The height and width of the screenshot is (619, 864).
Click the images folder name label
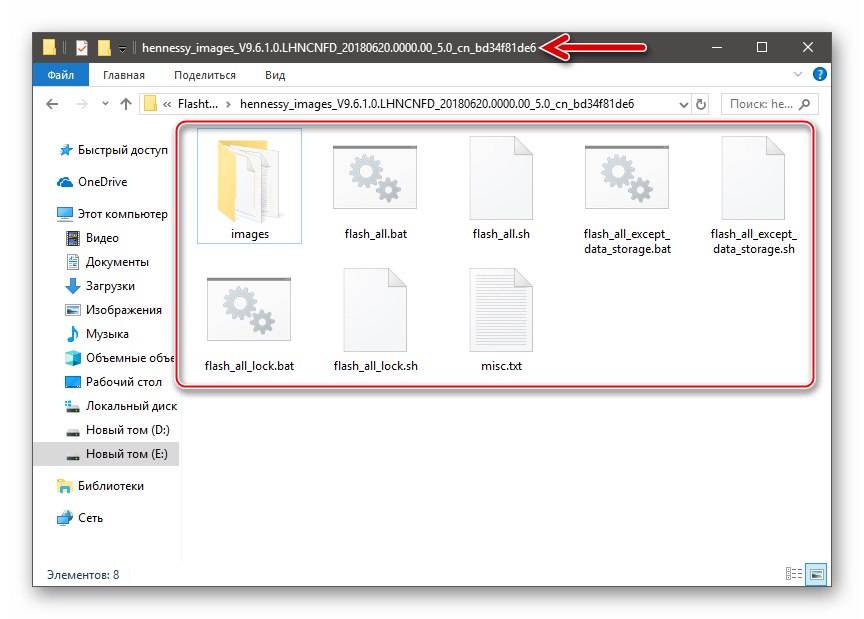(250, 234)
